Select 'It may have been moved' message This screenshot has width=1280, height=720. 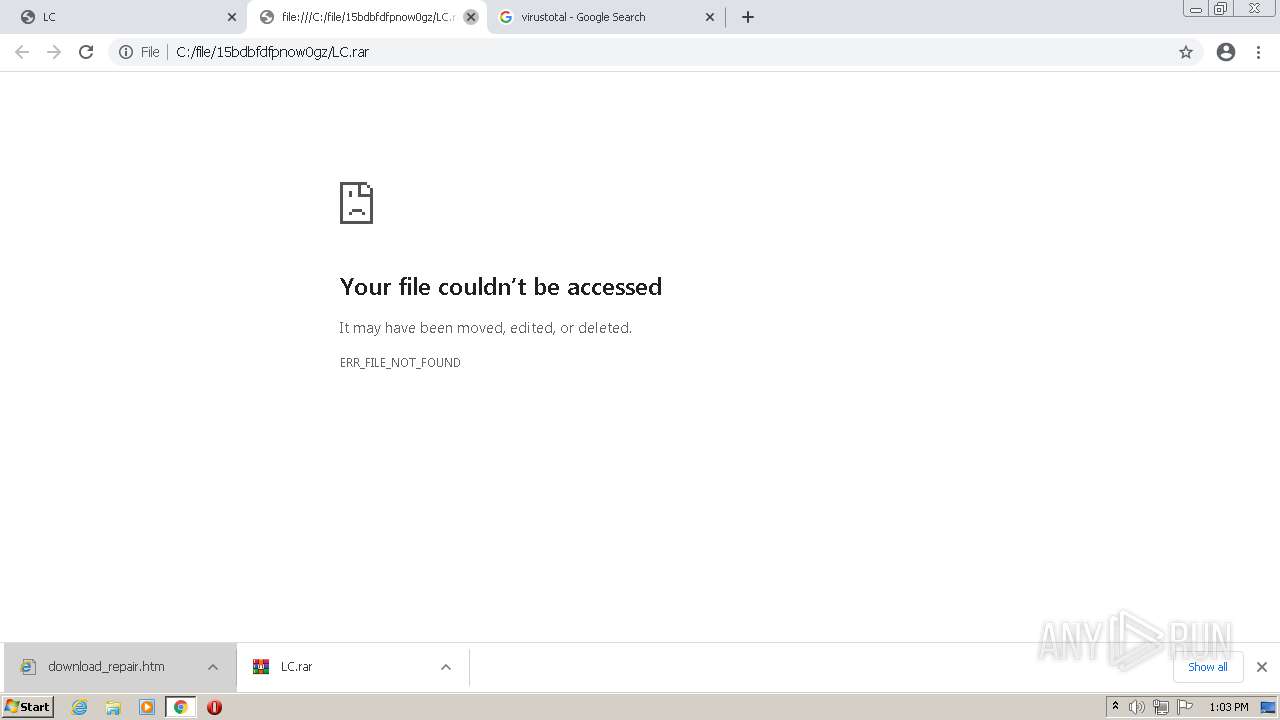click(x=485, y=328)
